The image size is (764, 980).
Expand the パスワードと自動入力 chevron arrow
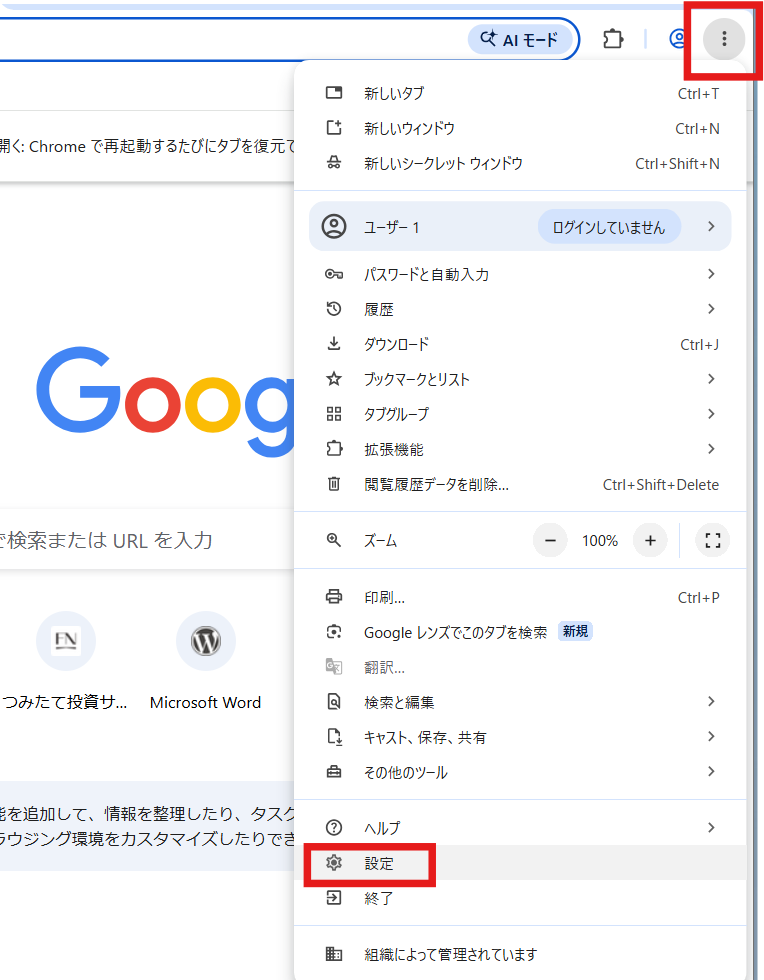(711, 274)
